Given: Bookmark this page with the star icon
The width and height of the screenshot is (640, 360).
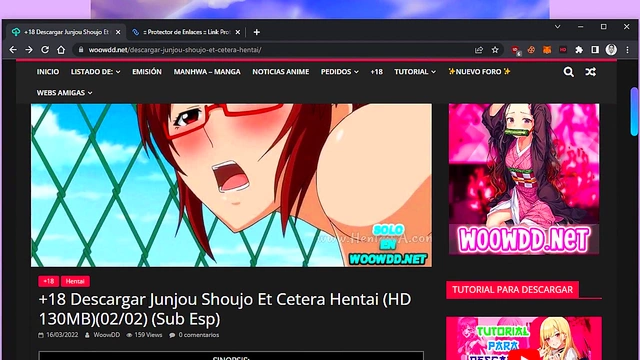Looking at the screenshot, I should coord(495,50).
